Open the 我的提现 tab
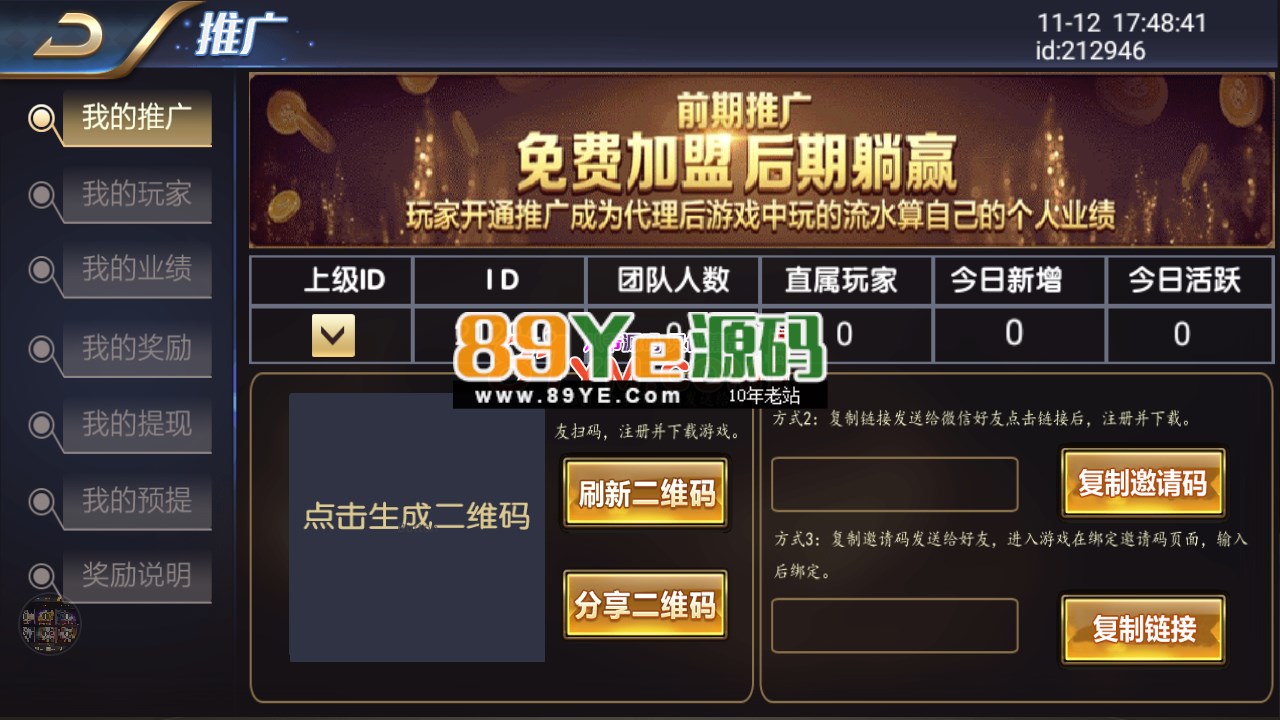 tap(137, 424)
